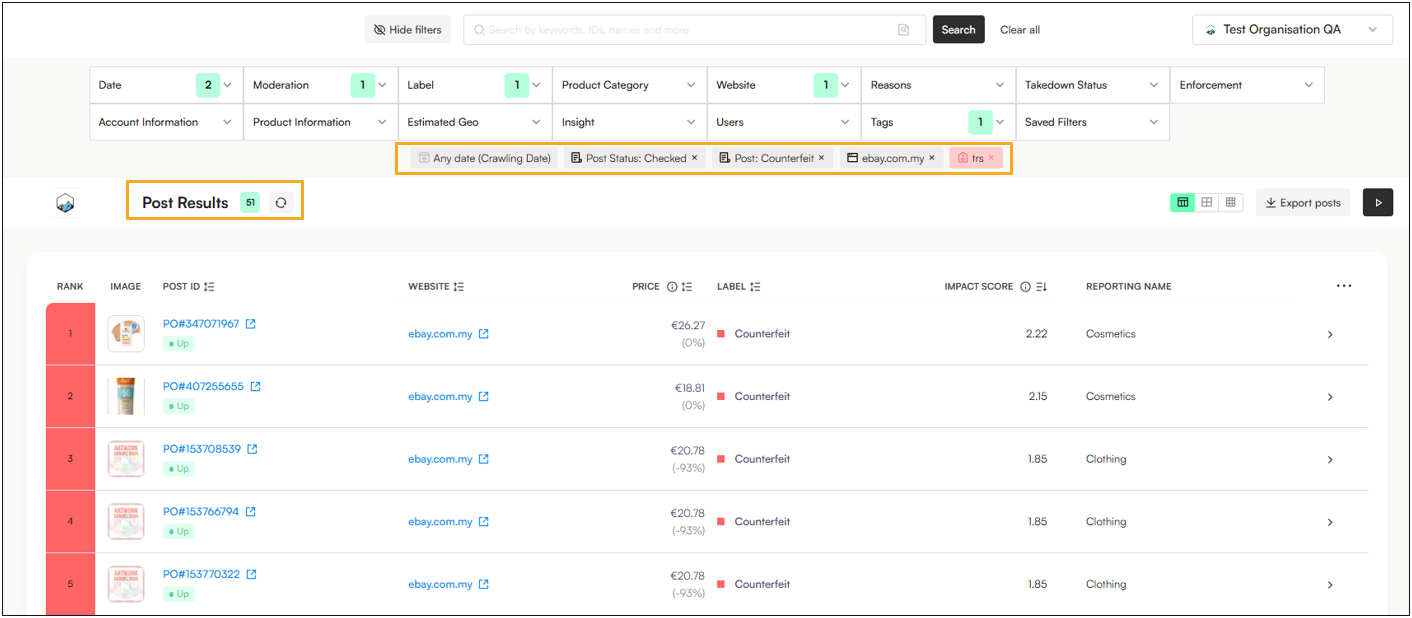Sort by Post ID column icon
Screen dimensions: 1412x618
[209, 287]
